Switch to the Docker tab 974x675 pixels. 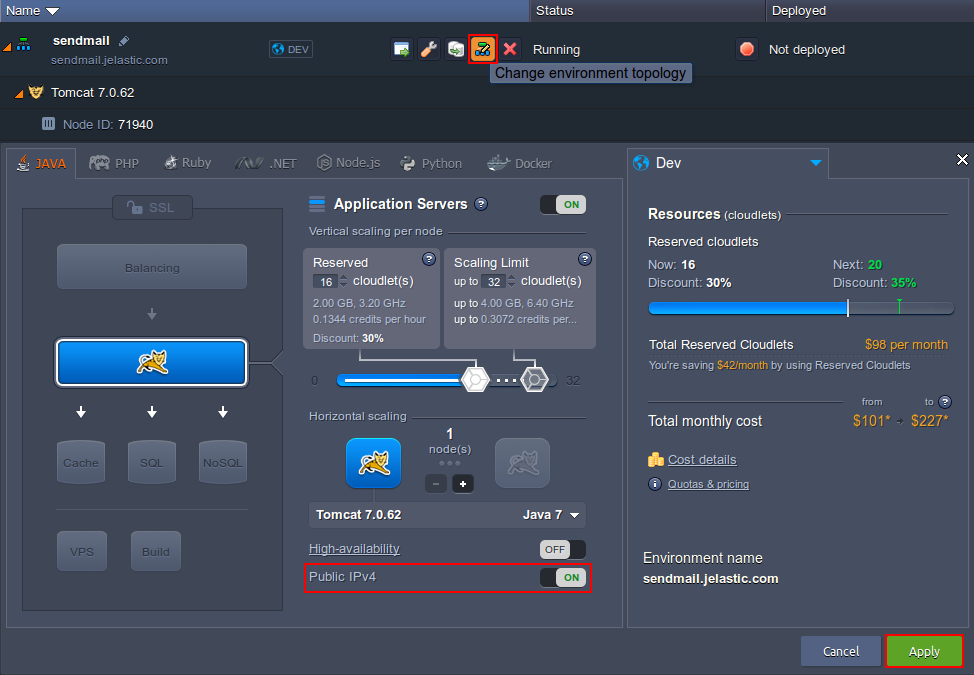[x=519, y=163]
